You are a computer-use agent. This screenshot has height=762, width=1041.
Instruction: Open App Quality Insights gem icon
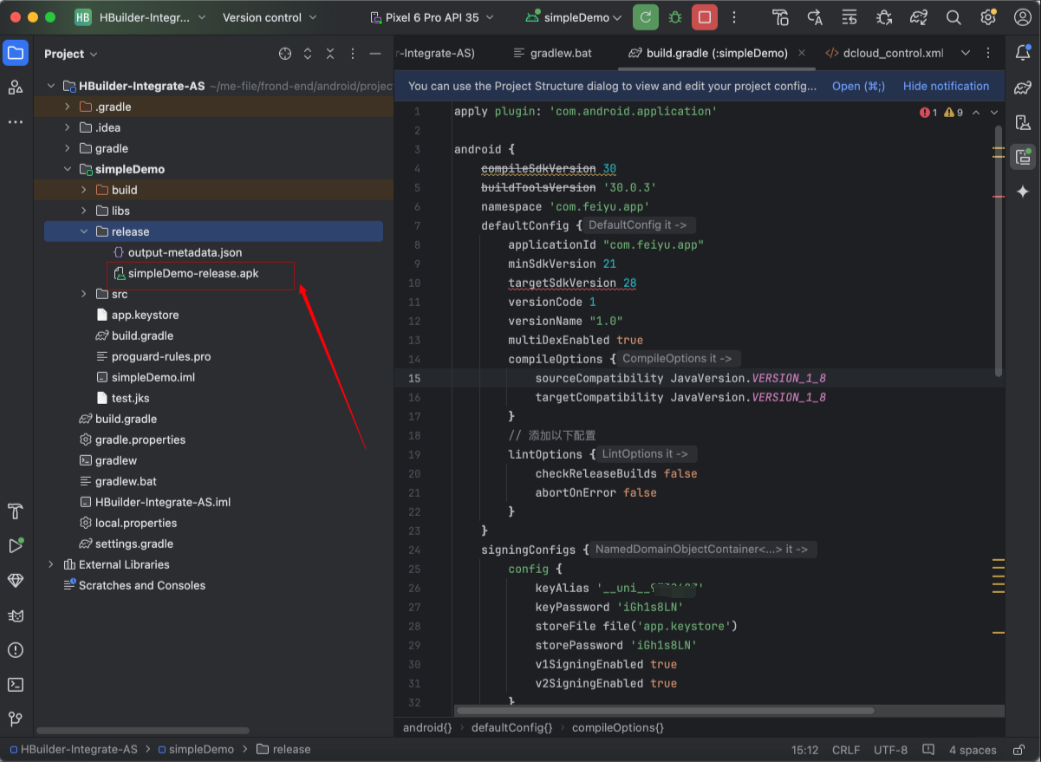(x=15, y=581)
